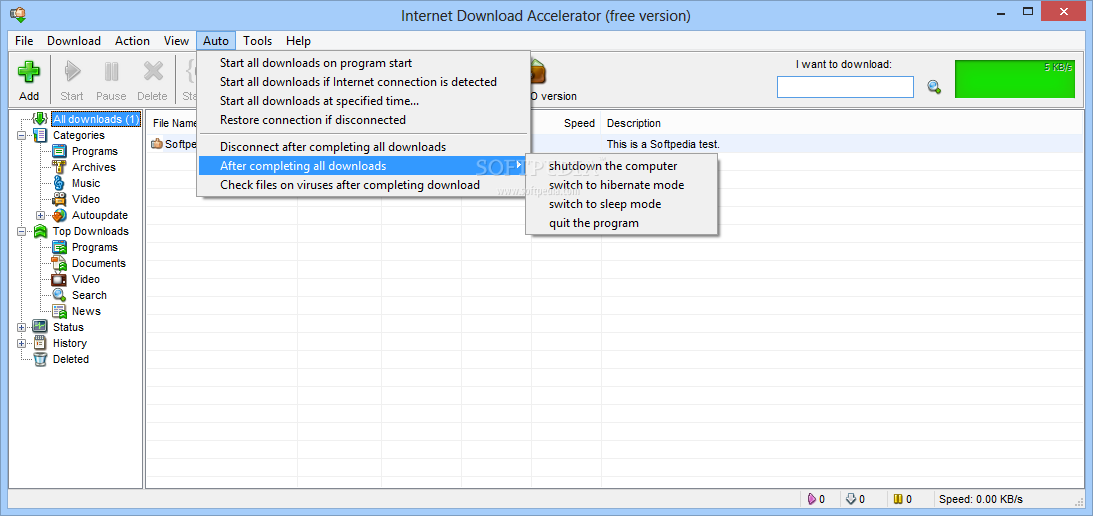Select switch to sleep mode option

point(621,204)
